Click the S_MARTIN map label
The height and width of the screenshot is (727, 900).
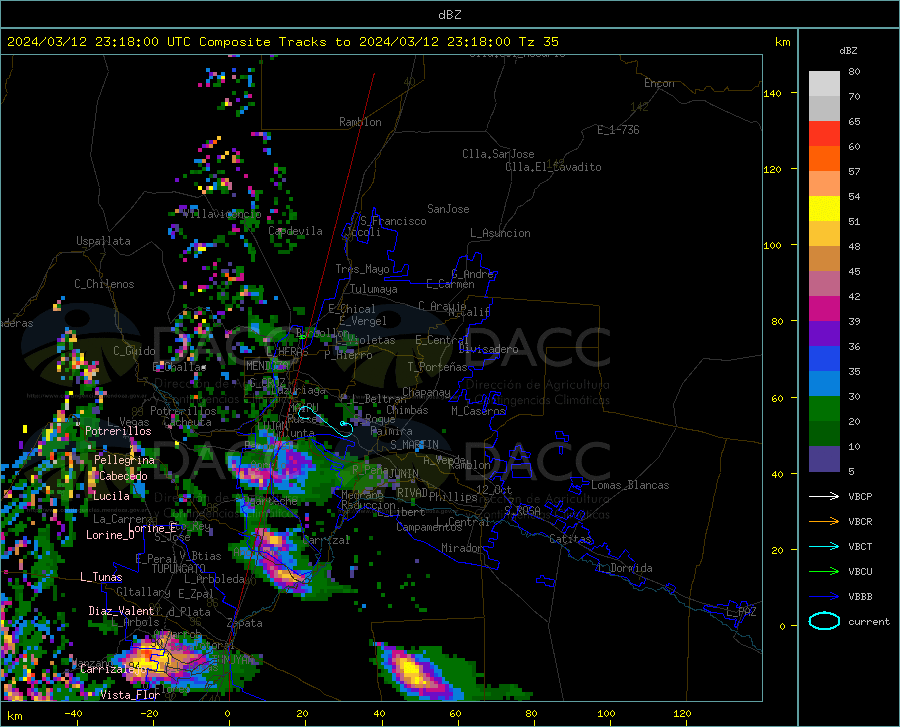(414, 445)
